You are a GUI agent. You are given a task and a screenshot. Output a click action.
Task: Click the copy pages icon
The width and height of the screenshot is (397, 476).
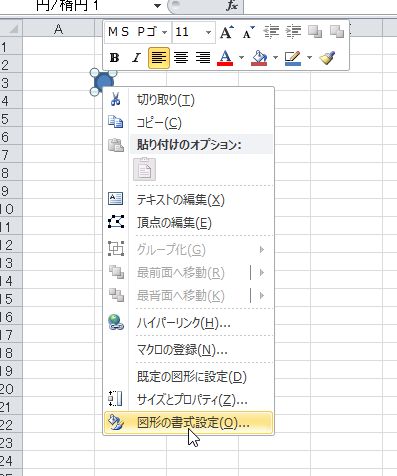click(116, 122)
